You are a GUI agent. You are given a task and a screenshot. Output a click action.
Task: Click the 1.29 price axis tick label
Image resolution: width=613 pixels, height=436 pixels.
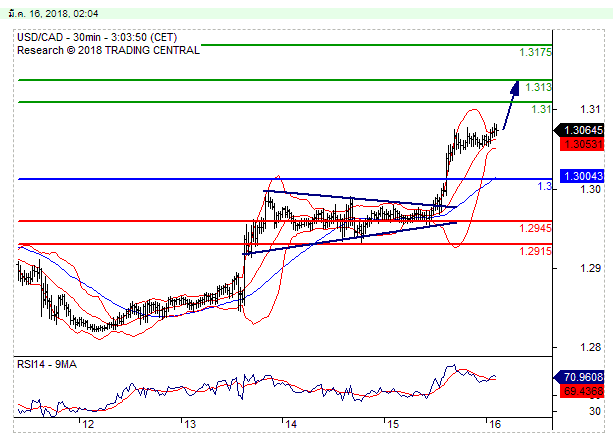click(590, 268)
